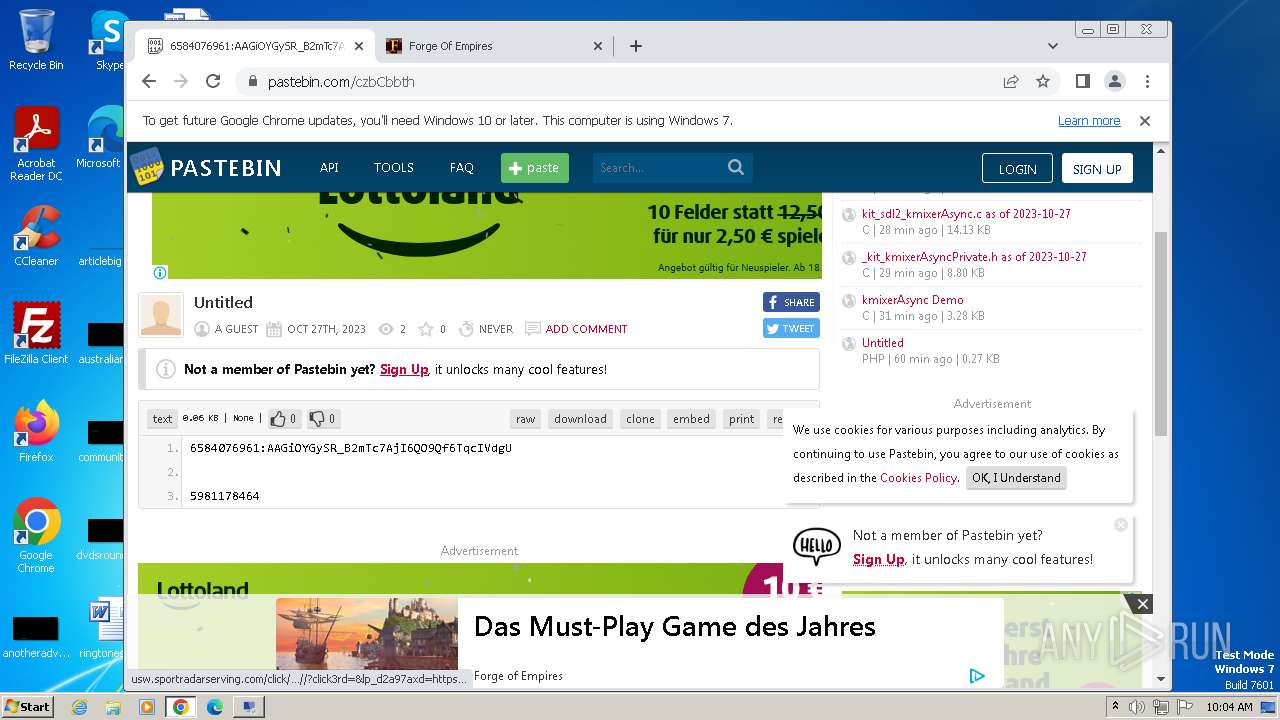Open the API menu item
Image resolution: width=1280 pixels, height=720 pixels.
coord(329,168)
